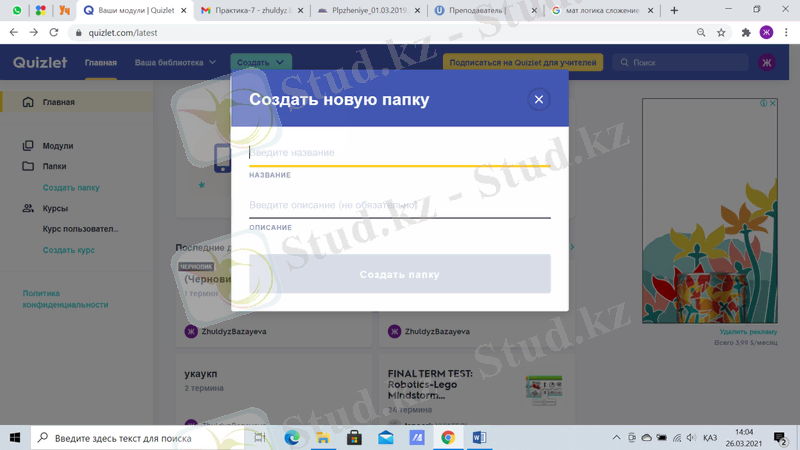Open the Создать dropdown button
This screenshot has height=450, width=800.
click(261, 62)
